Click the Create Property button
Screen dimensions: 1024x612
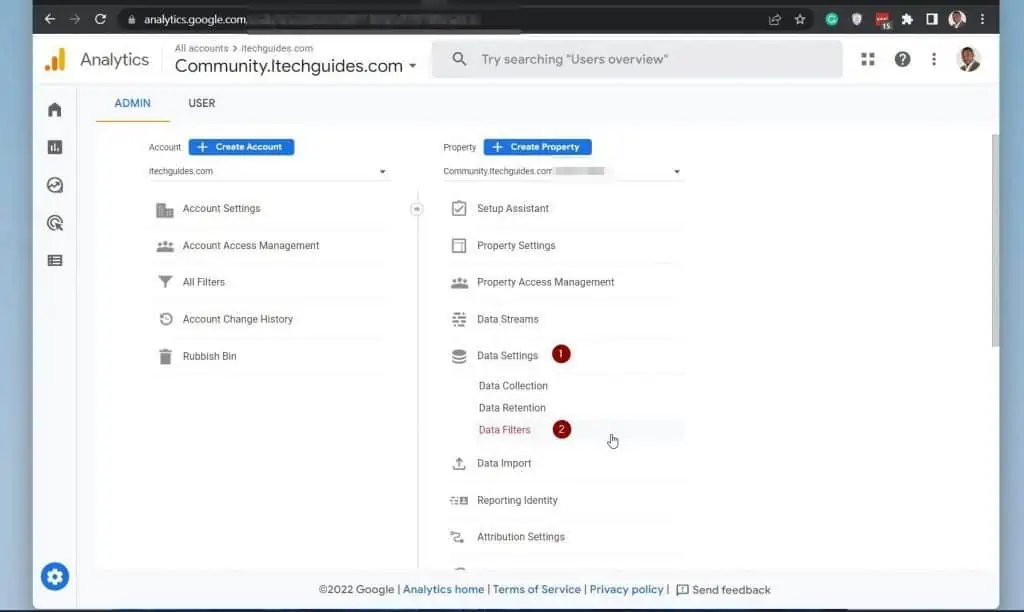537,147
